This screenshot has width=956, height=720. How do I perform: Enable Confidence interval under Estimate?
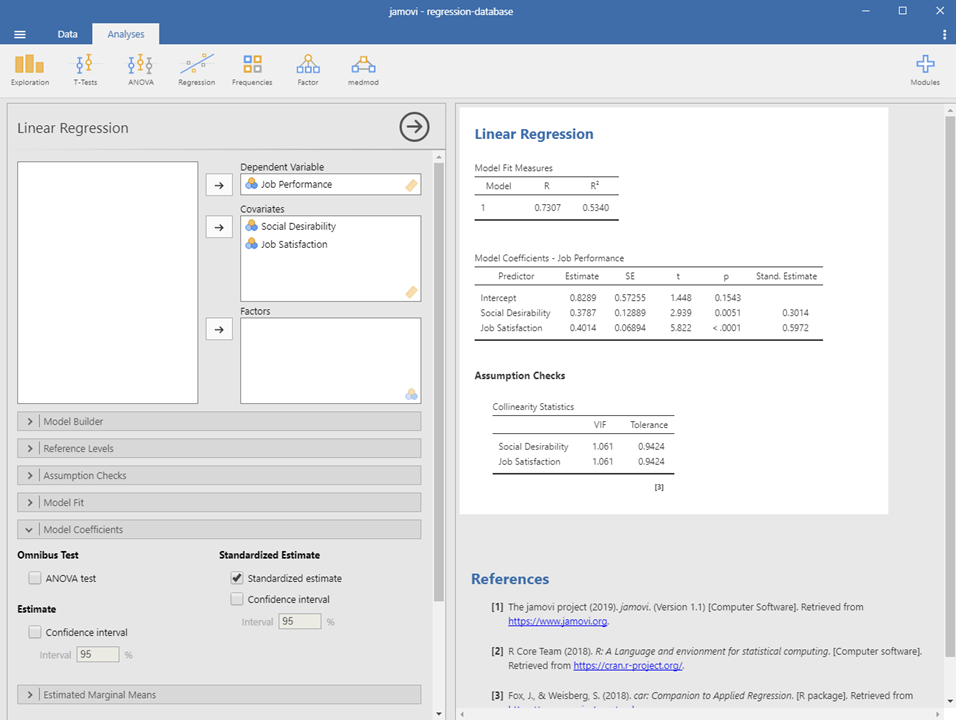pos(35,632)
